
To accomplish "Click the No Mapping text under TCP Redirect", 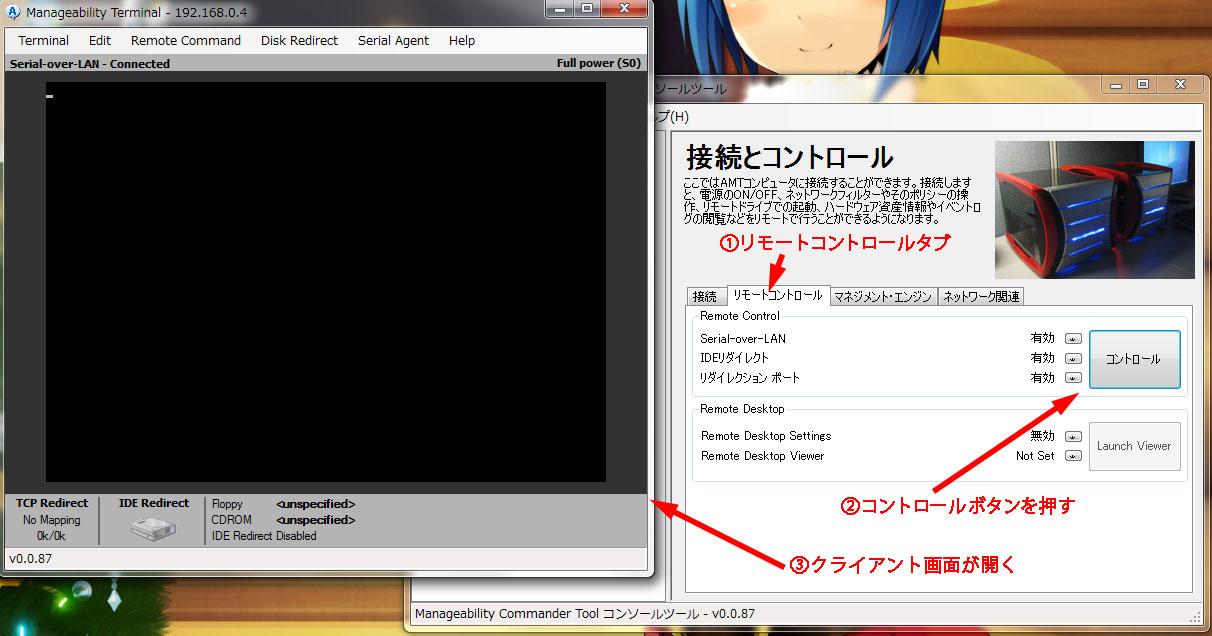I will [52, 520].
